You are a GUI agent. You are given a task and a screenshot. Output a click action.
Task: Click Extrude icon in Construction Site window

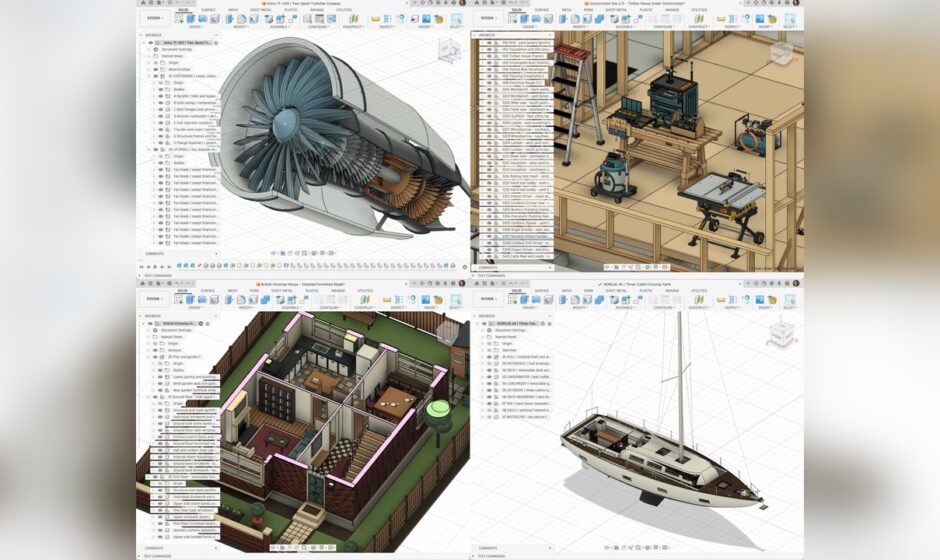[x=524, y=19]
